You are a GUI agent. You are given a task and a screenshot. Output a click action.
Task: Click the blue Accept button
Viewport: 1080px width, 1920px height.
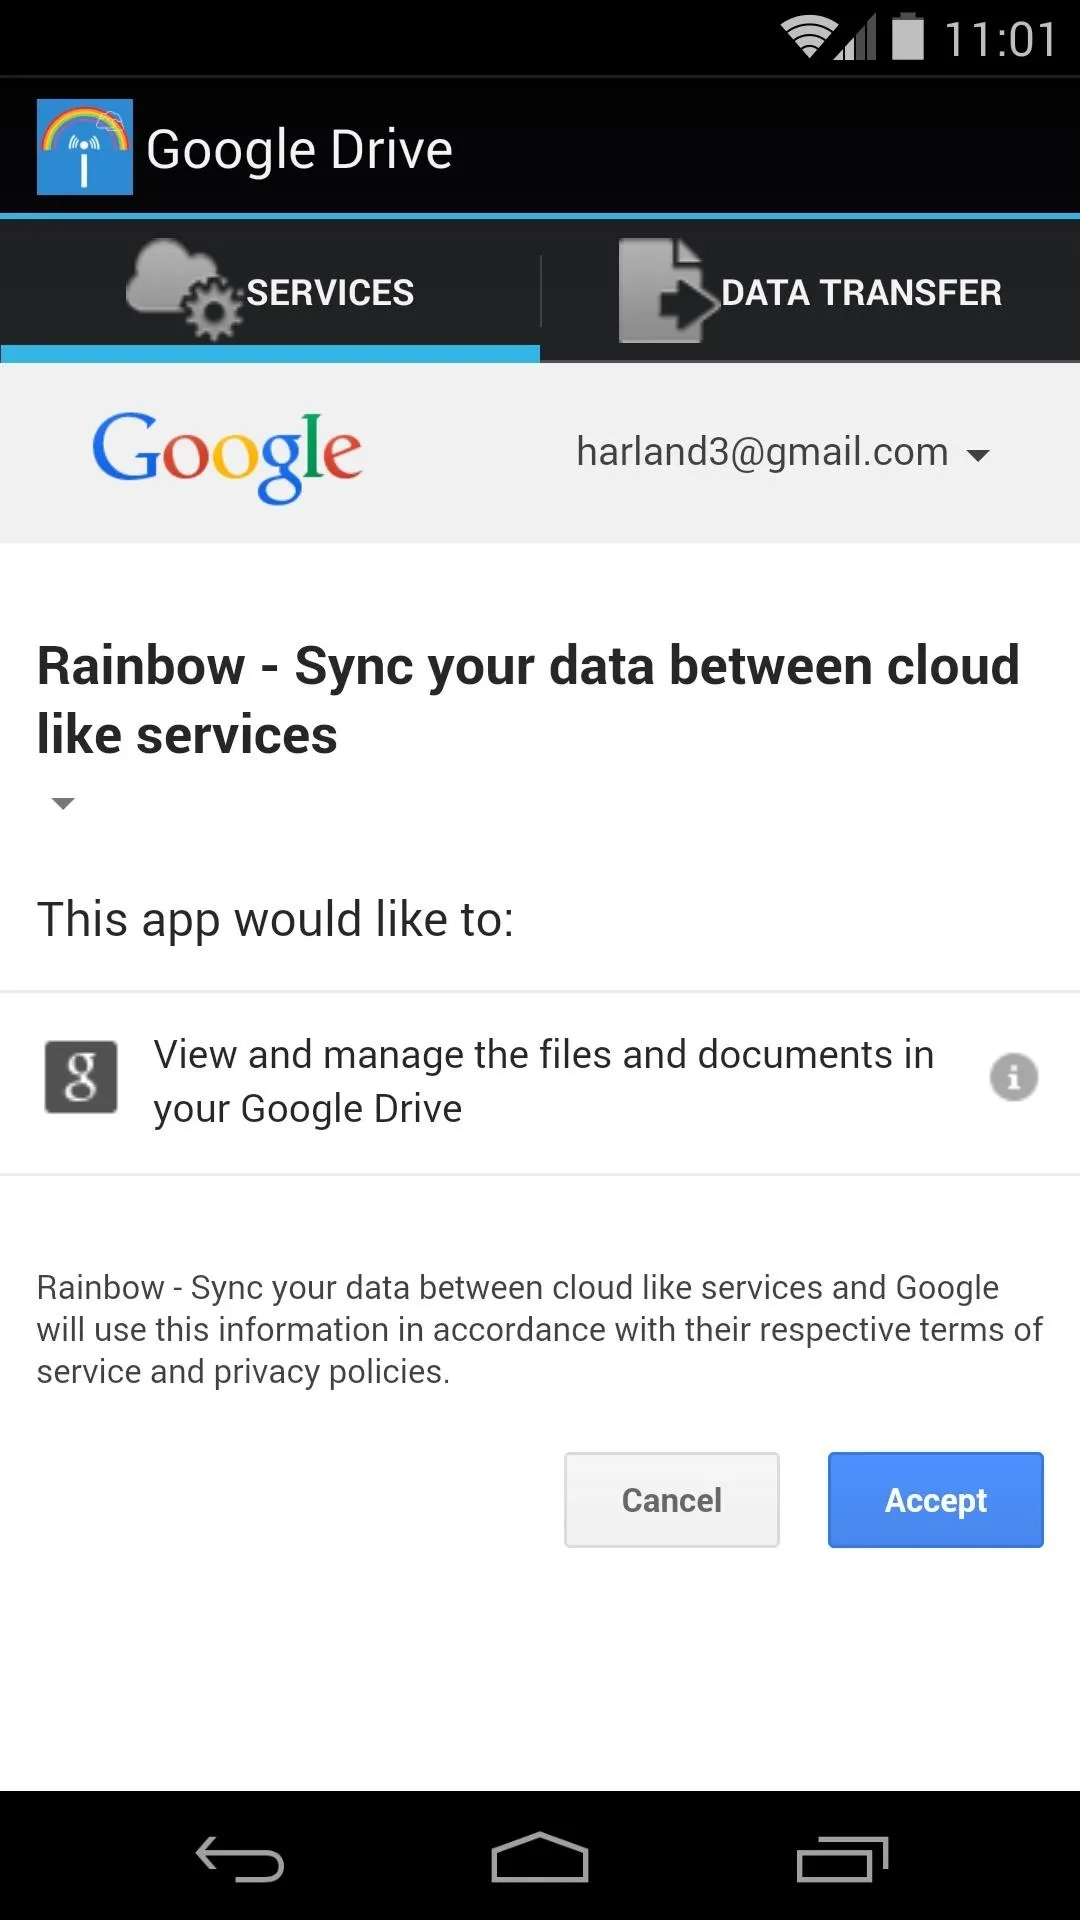tap(936, 1500)
